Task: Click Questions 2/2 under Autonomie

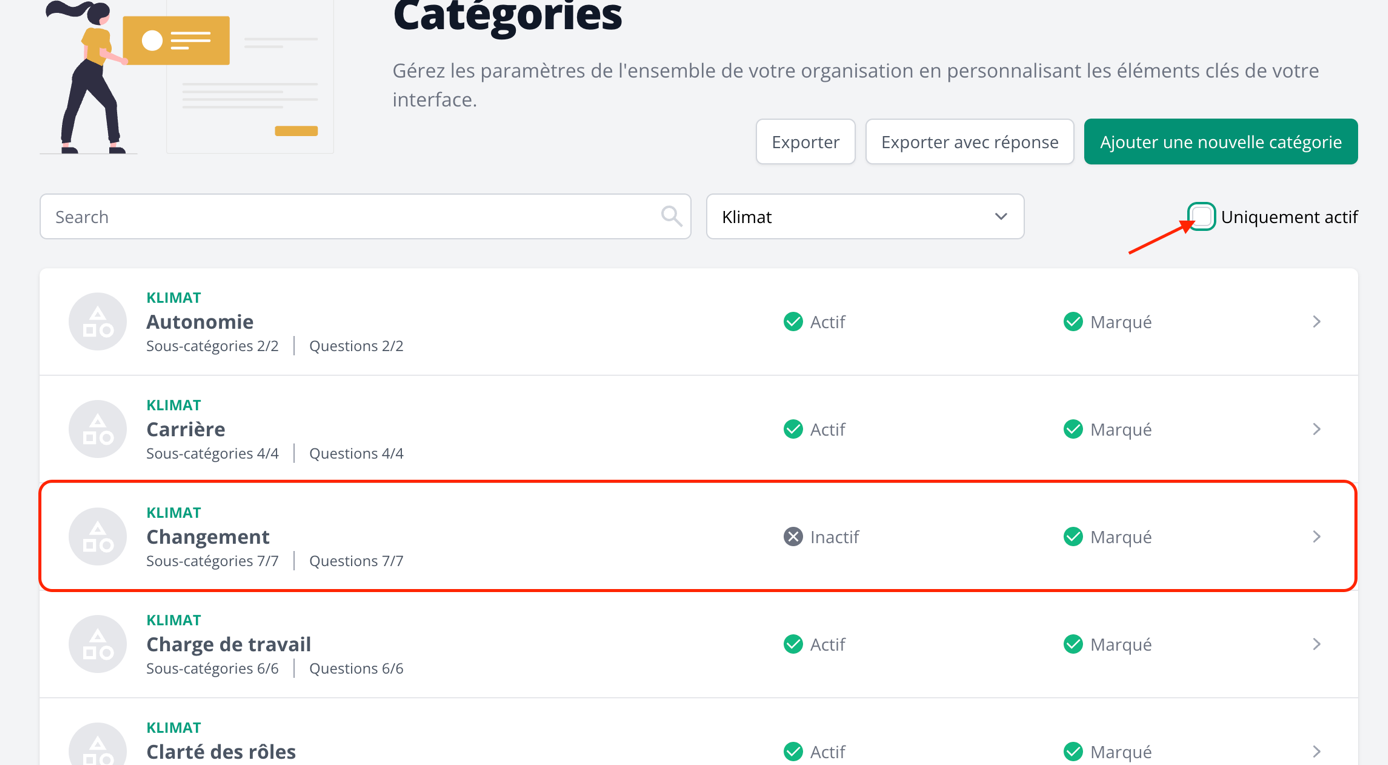Action: (x=356, y=346)
